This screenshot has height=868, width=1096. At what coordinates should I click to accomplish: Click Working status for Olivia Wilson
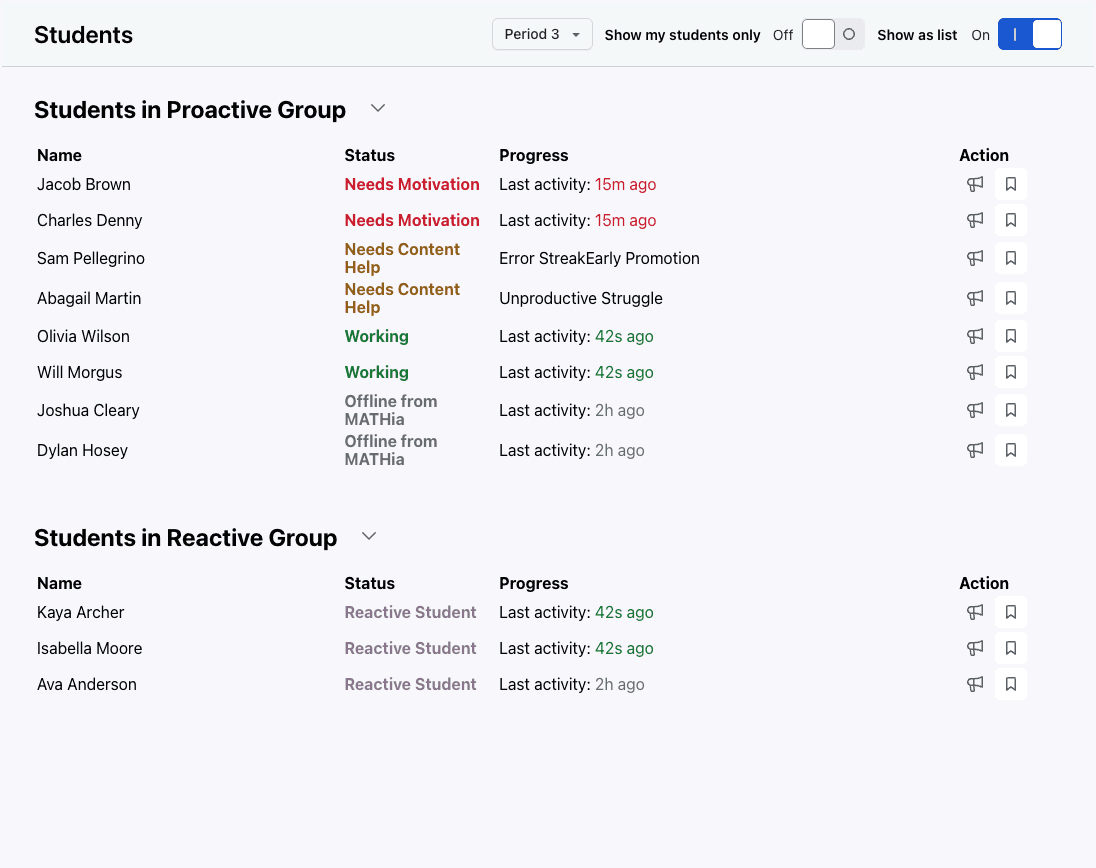[377, 336]
